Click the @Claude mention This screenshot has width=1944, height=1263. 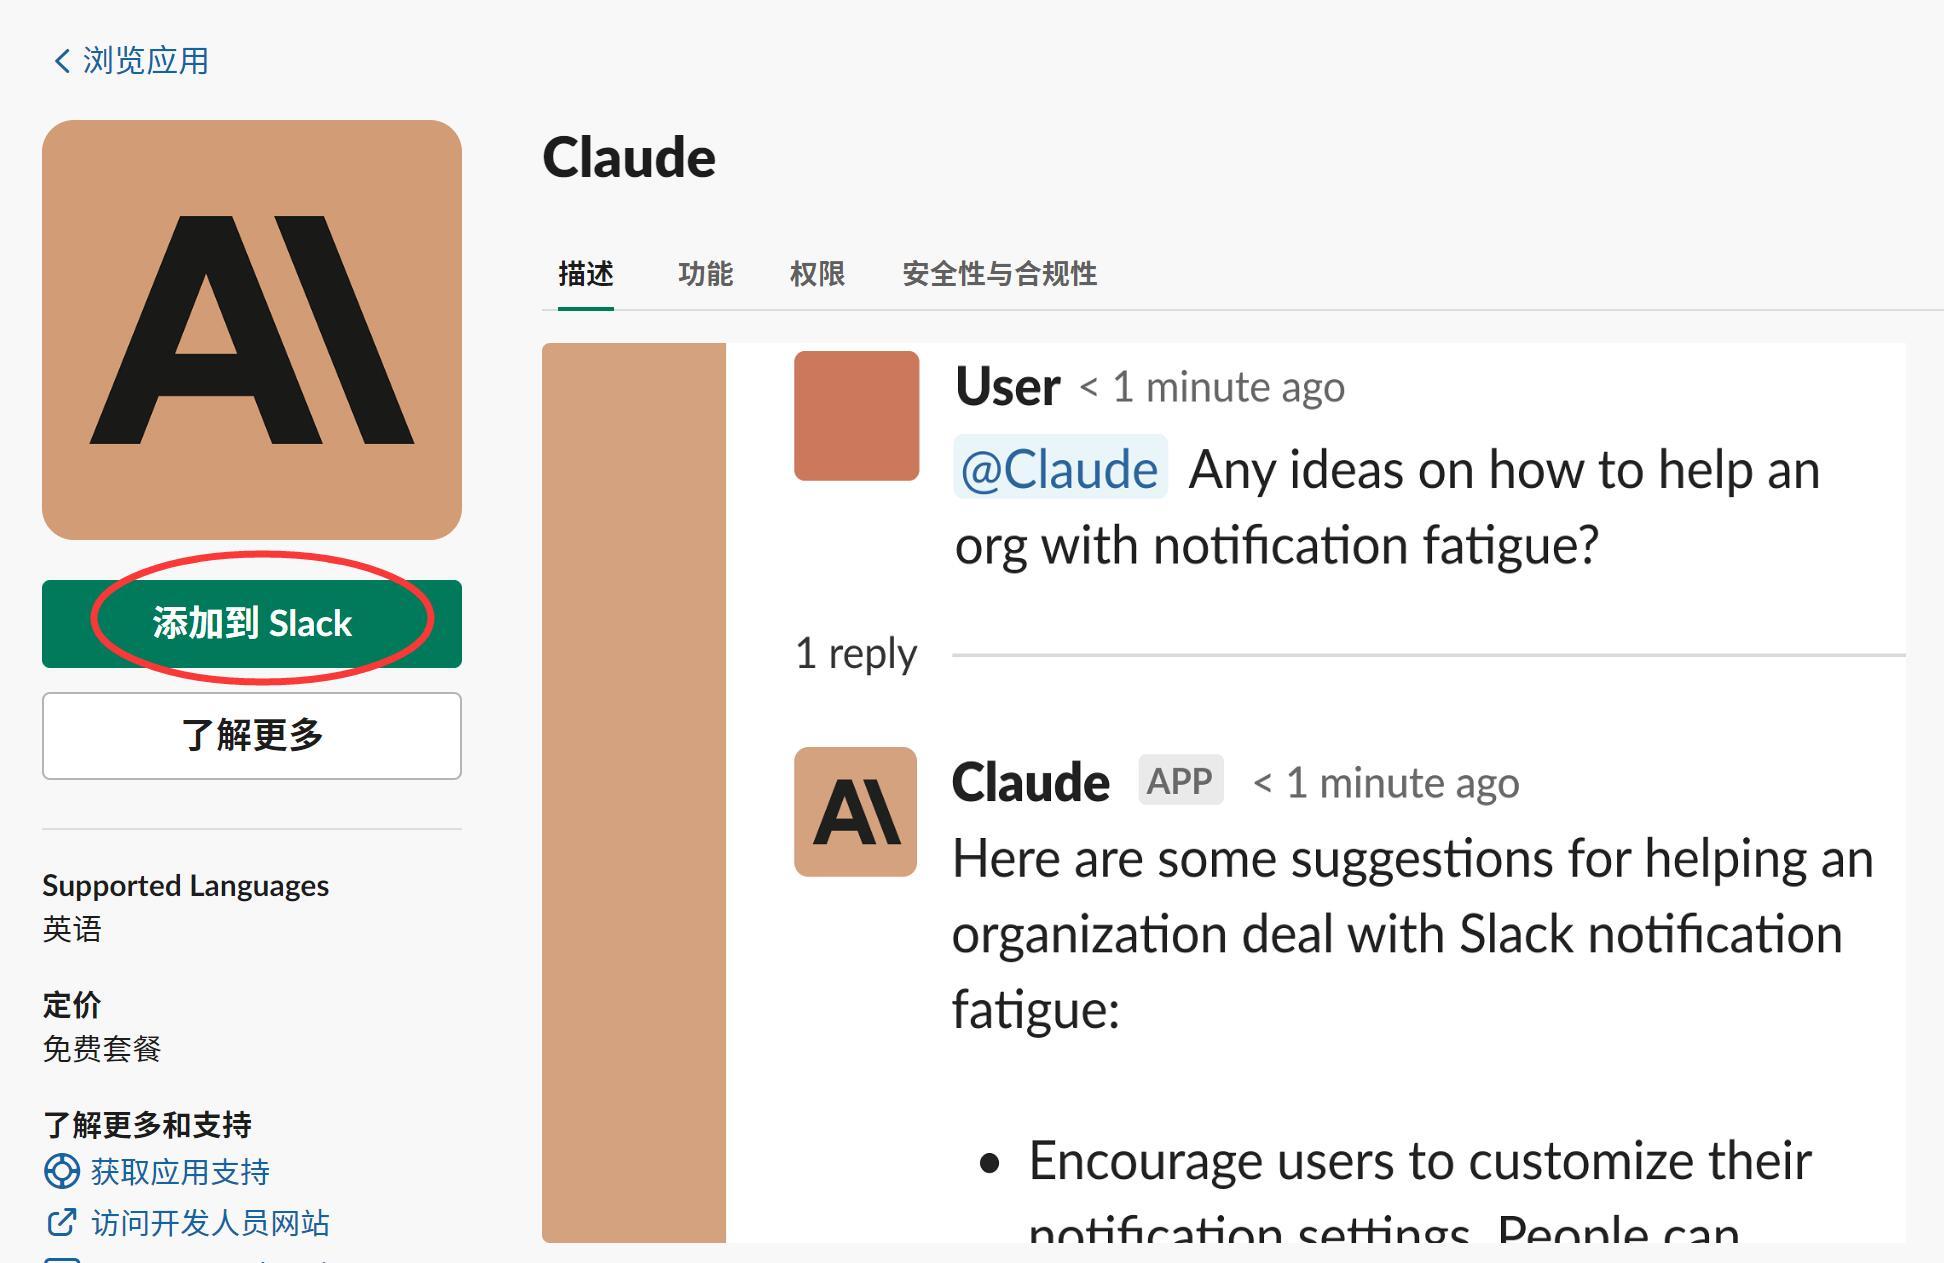point(1060,468)
